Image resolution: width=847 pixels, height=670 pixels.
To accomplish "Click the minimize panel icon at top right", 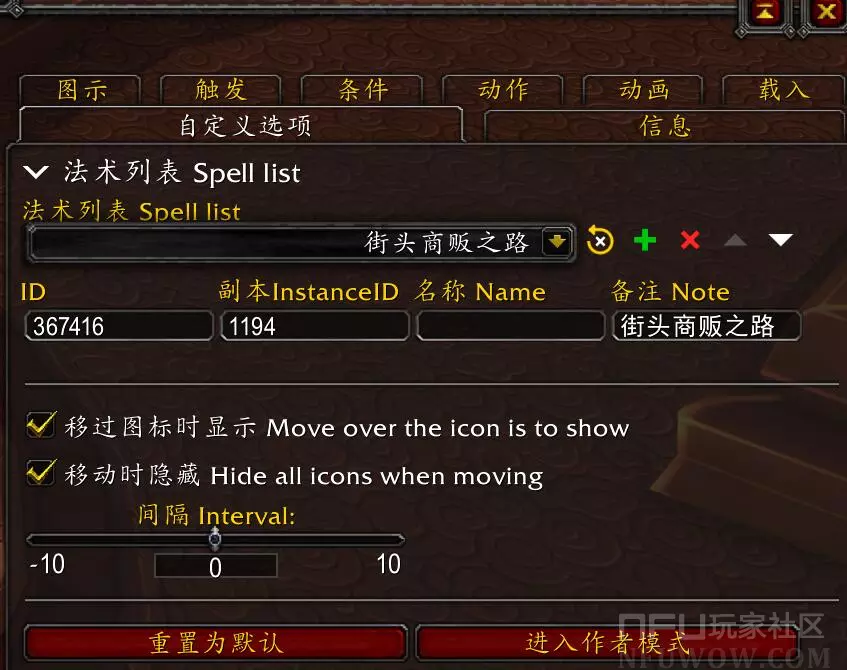I will [x=767, y=13].
